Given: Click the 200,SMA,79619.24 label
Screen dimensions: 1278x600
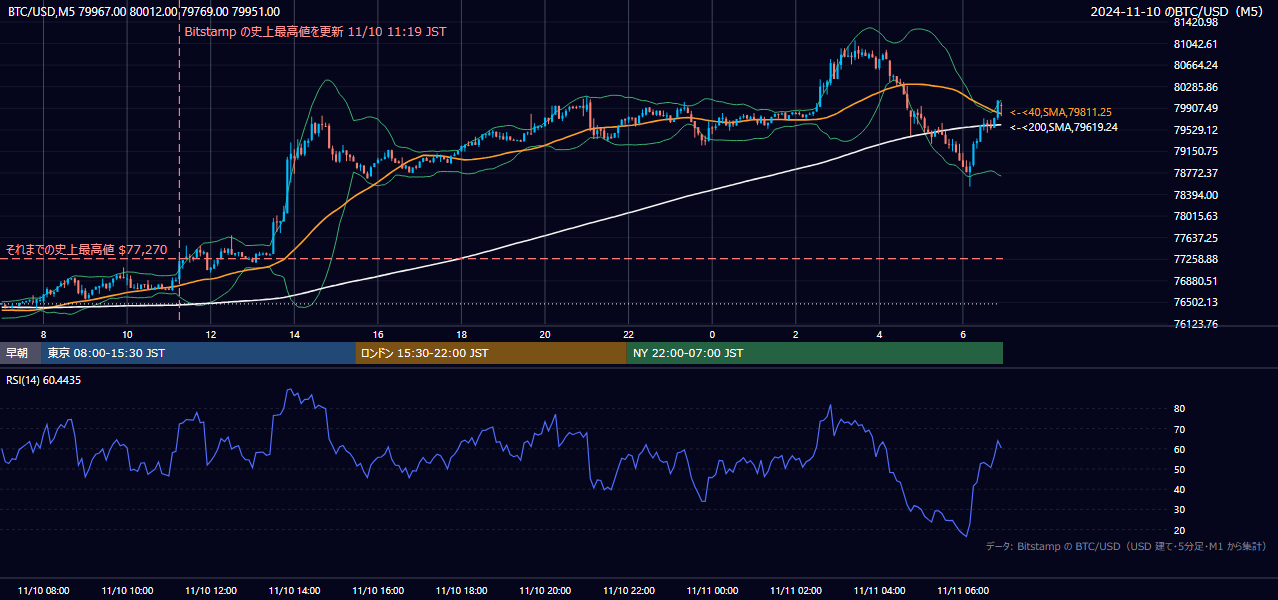Looking at the screenshot, I should (1065, 127).
